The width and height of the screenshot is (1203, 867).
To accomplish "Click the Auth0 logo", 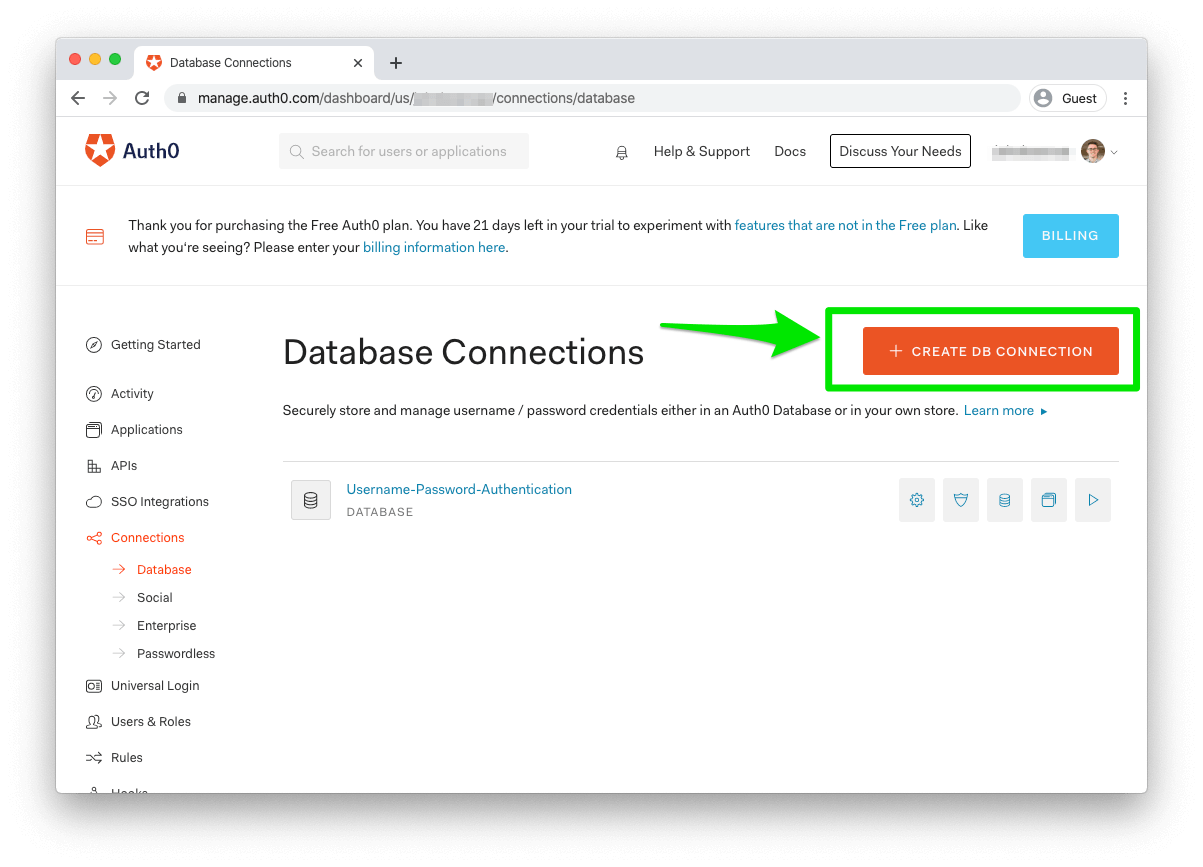I will pyautogui.click(x=132, y=151).
